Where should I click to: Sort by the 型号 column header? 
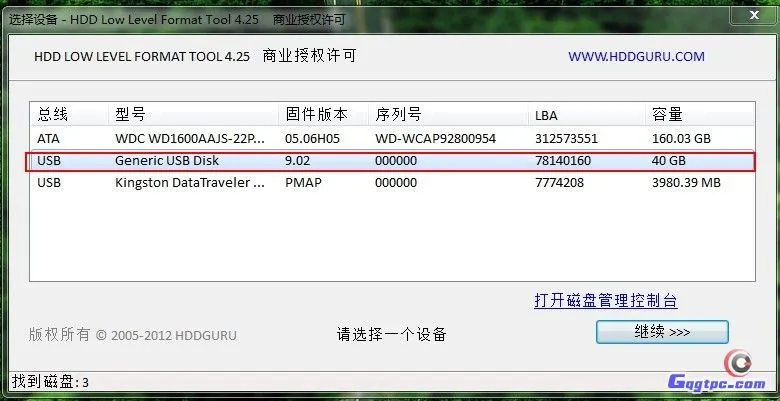tap(194, 115)
